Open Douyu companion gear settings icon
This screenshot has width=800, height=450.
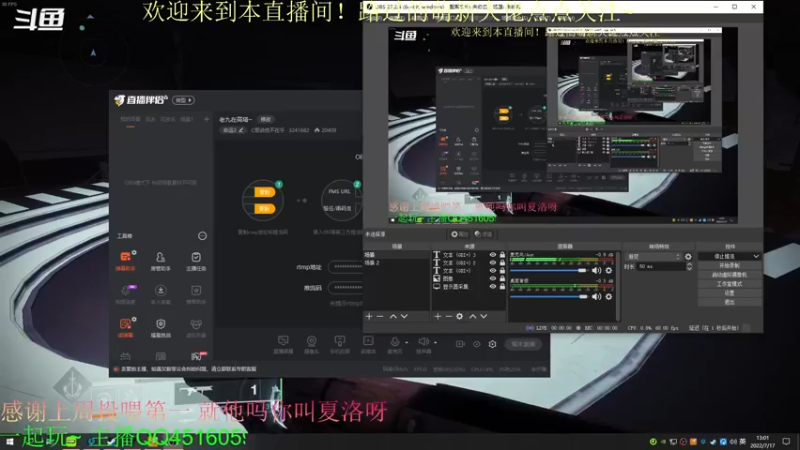pyautogui.click(x=492, y=344)
